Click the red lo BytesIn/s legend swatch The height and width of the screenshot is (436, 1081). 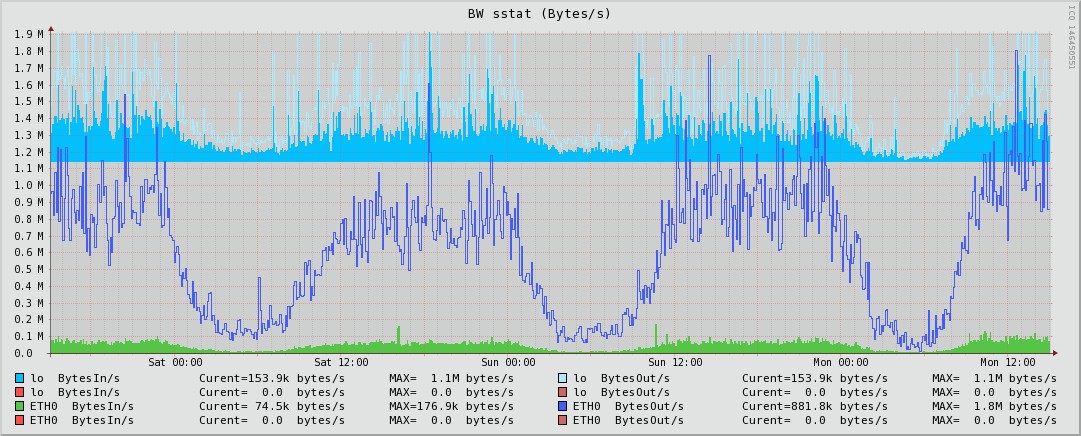click(19, 393)
